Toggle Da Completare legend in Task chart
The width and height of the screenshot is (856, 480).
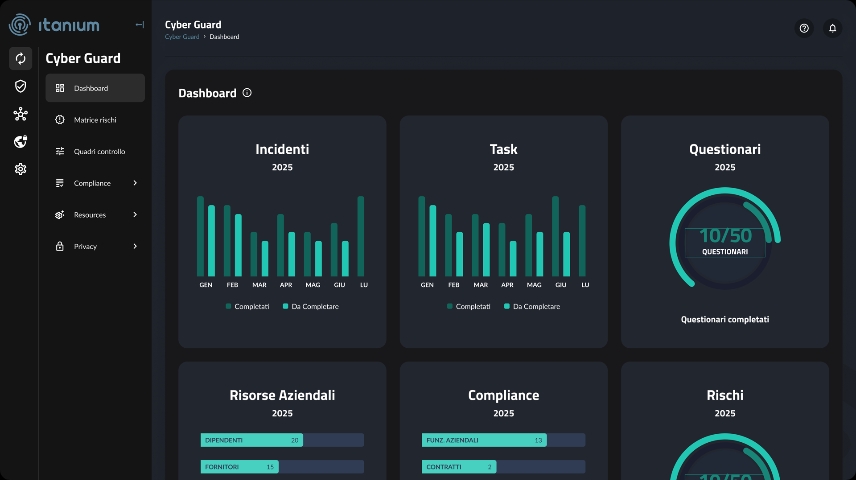(530, 306)
